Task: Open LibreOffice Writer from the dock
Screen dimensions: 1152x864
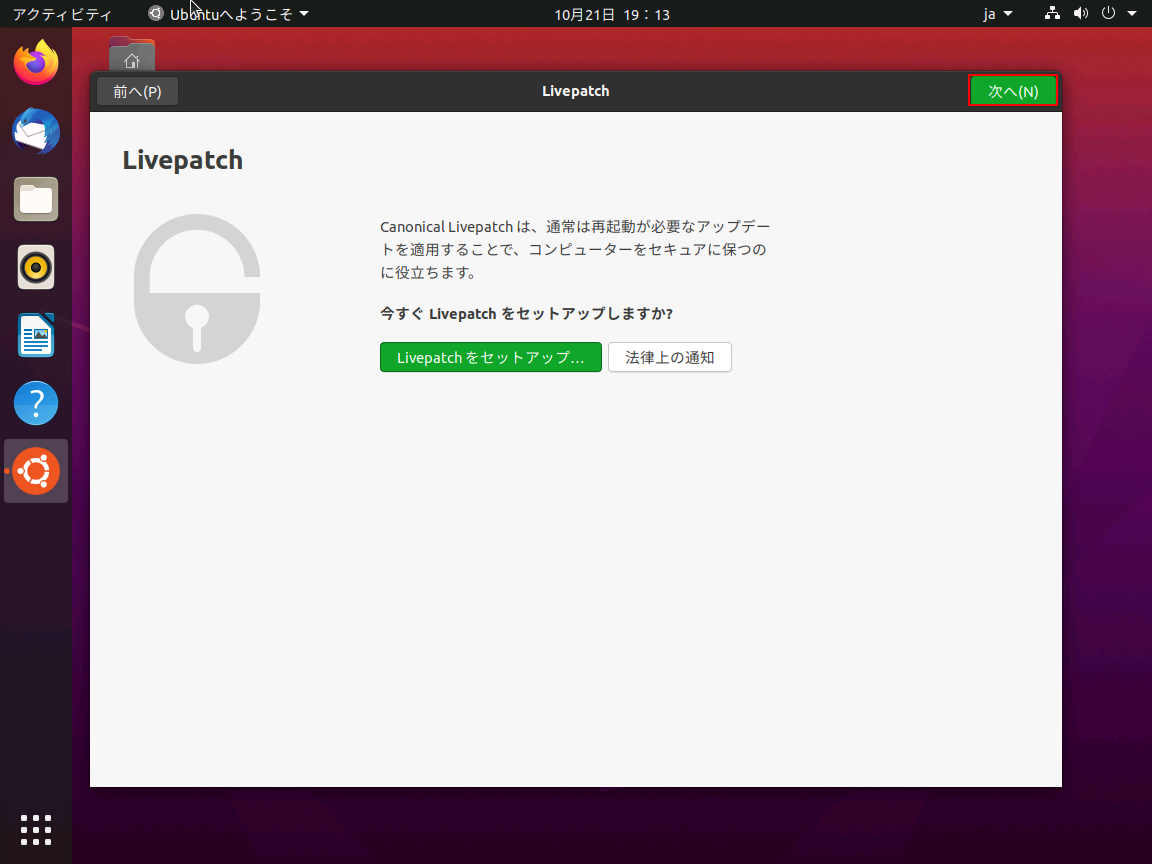Action: pos(36,335)
